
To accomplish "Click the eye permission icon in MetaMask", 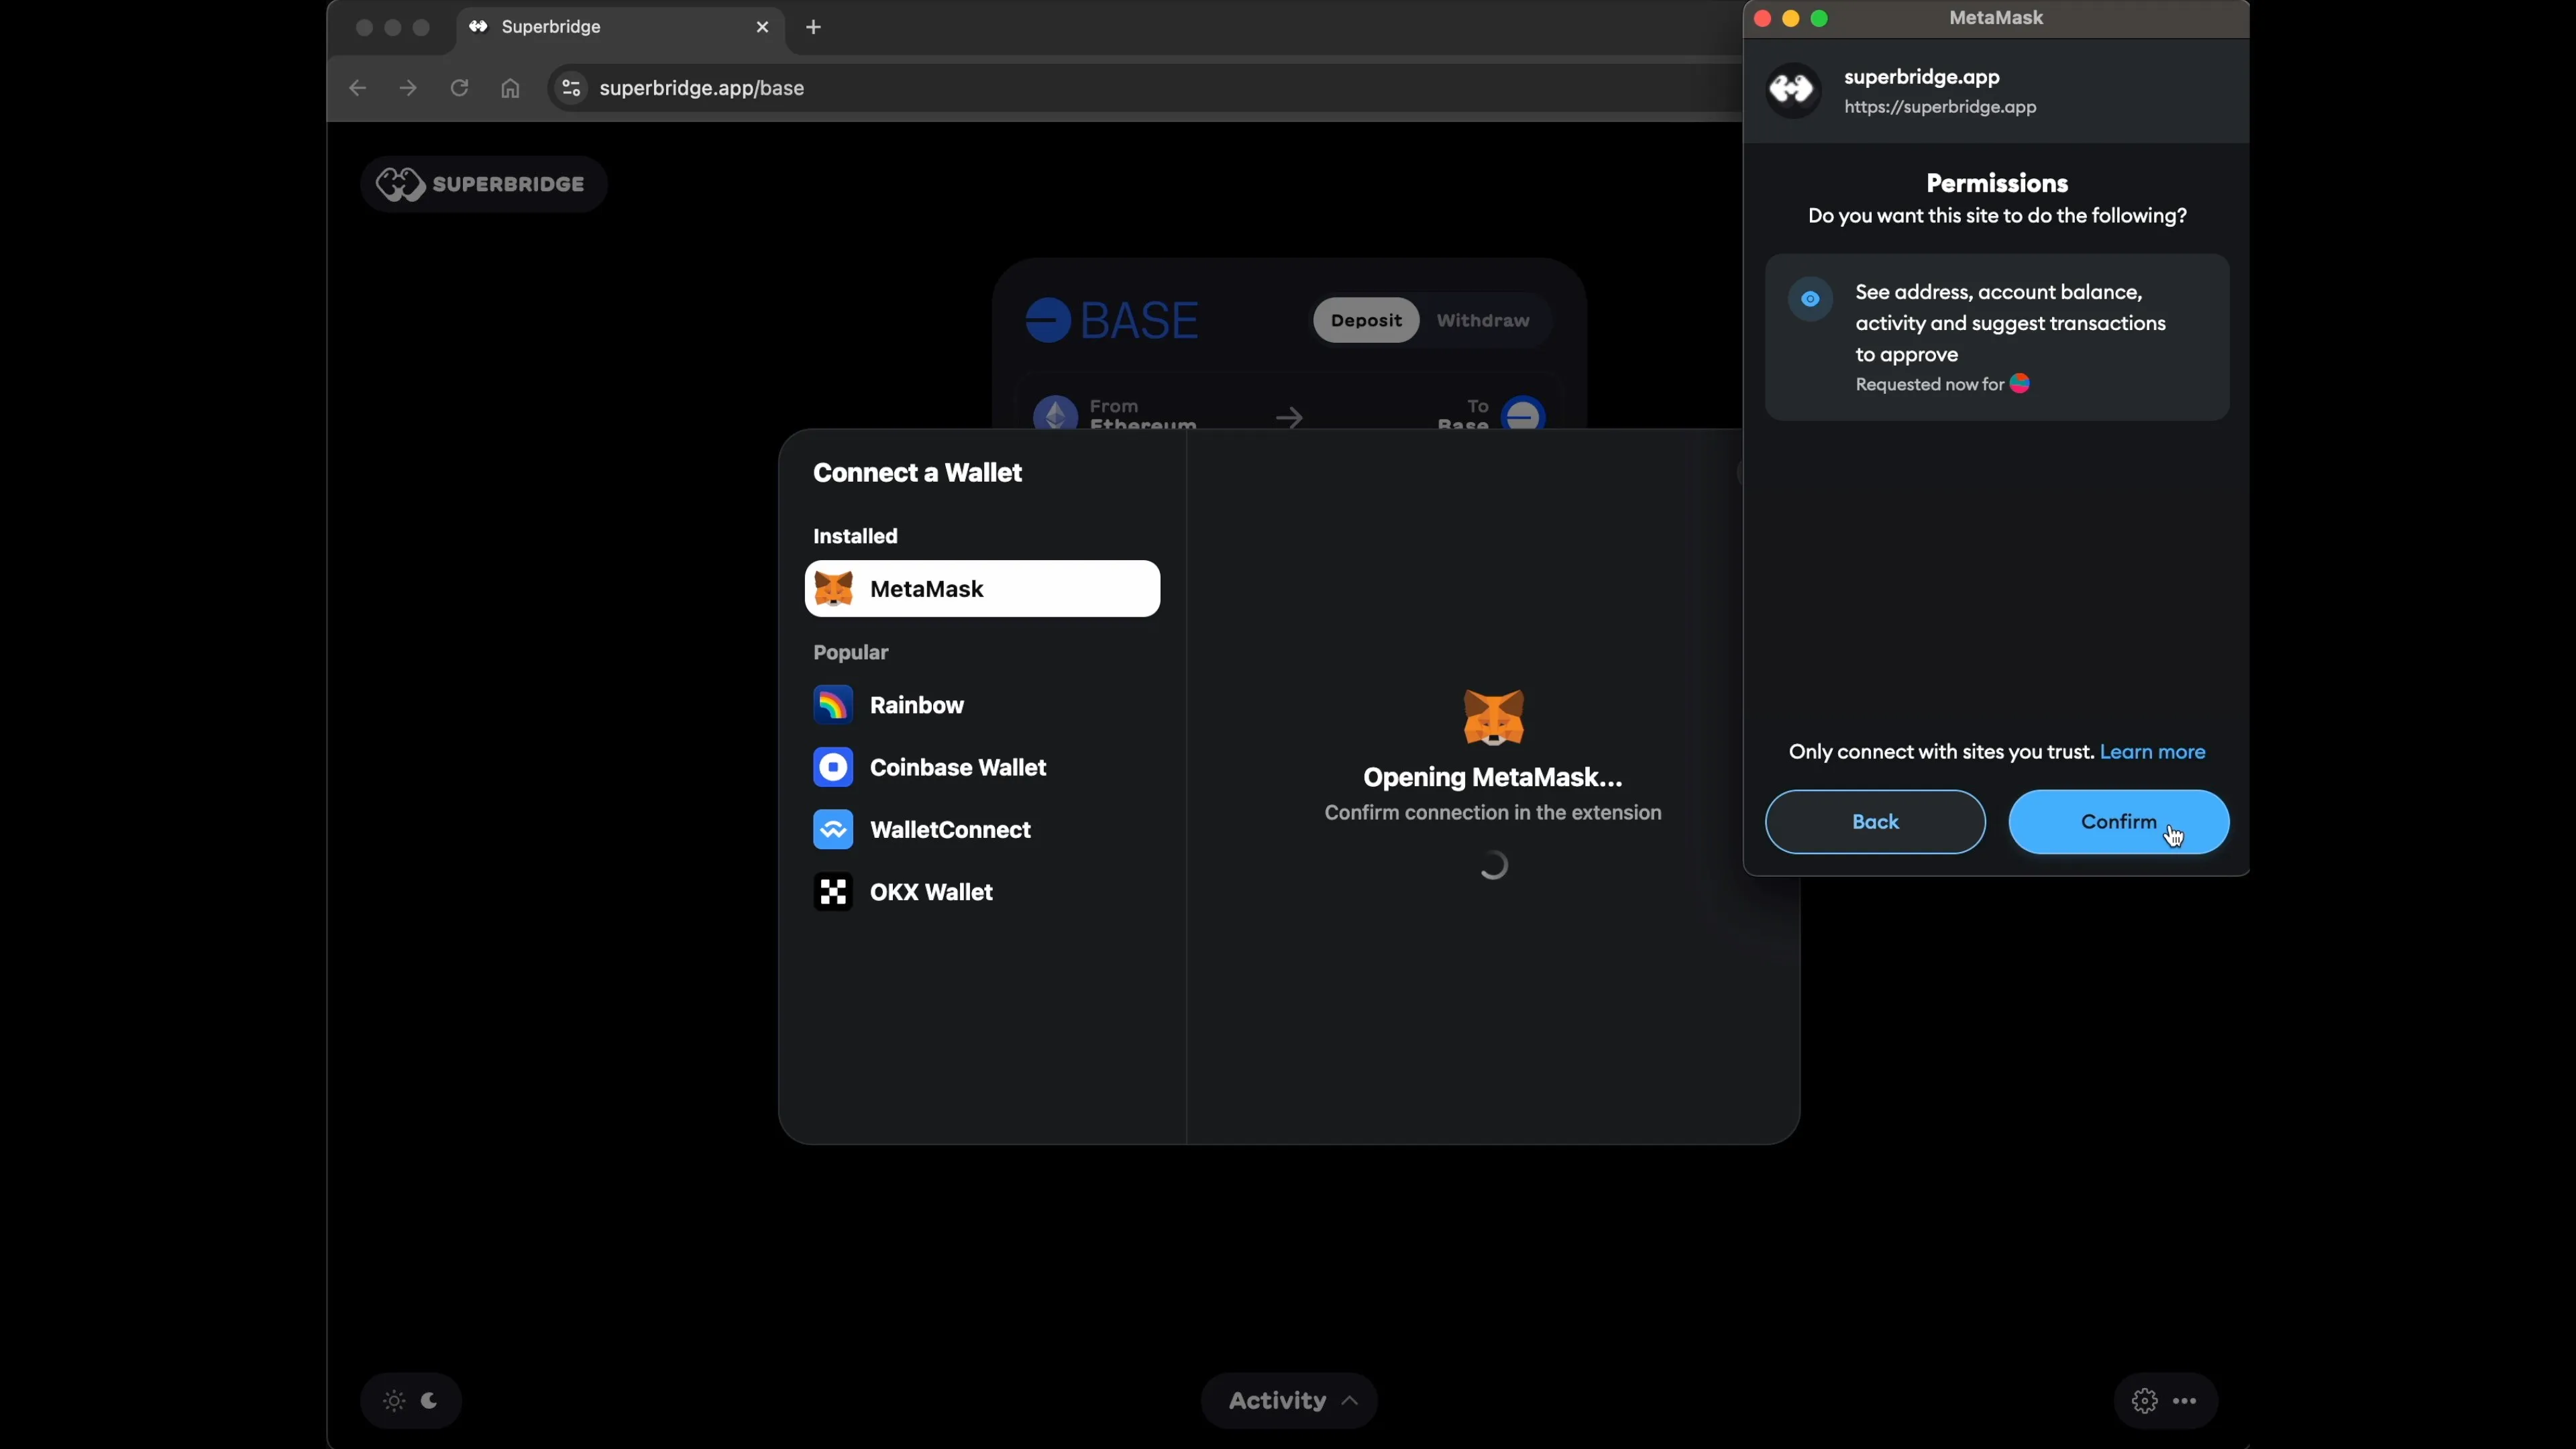I will coord(1810,298).
